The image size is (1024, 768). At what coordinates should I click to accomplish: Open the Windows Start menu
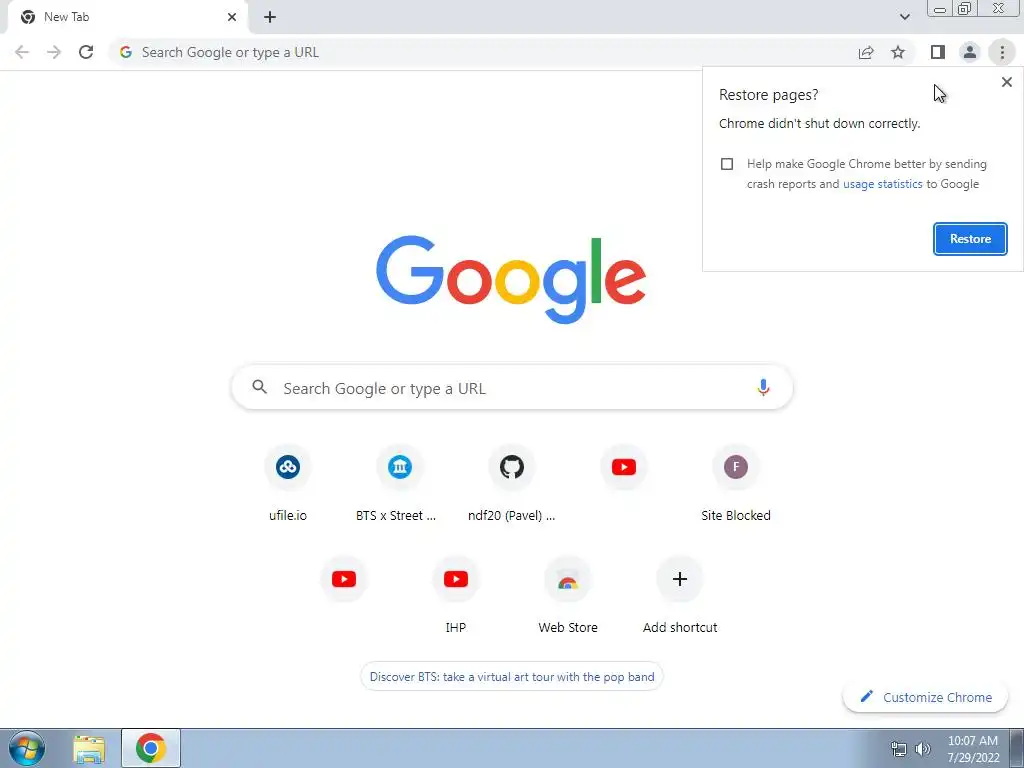click(27, 748)
